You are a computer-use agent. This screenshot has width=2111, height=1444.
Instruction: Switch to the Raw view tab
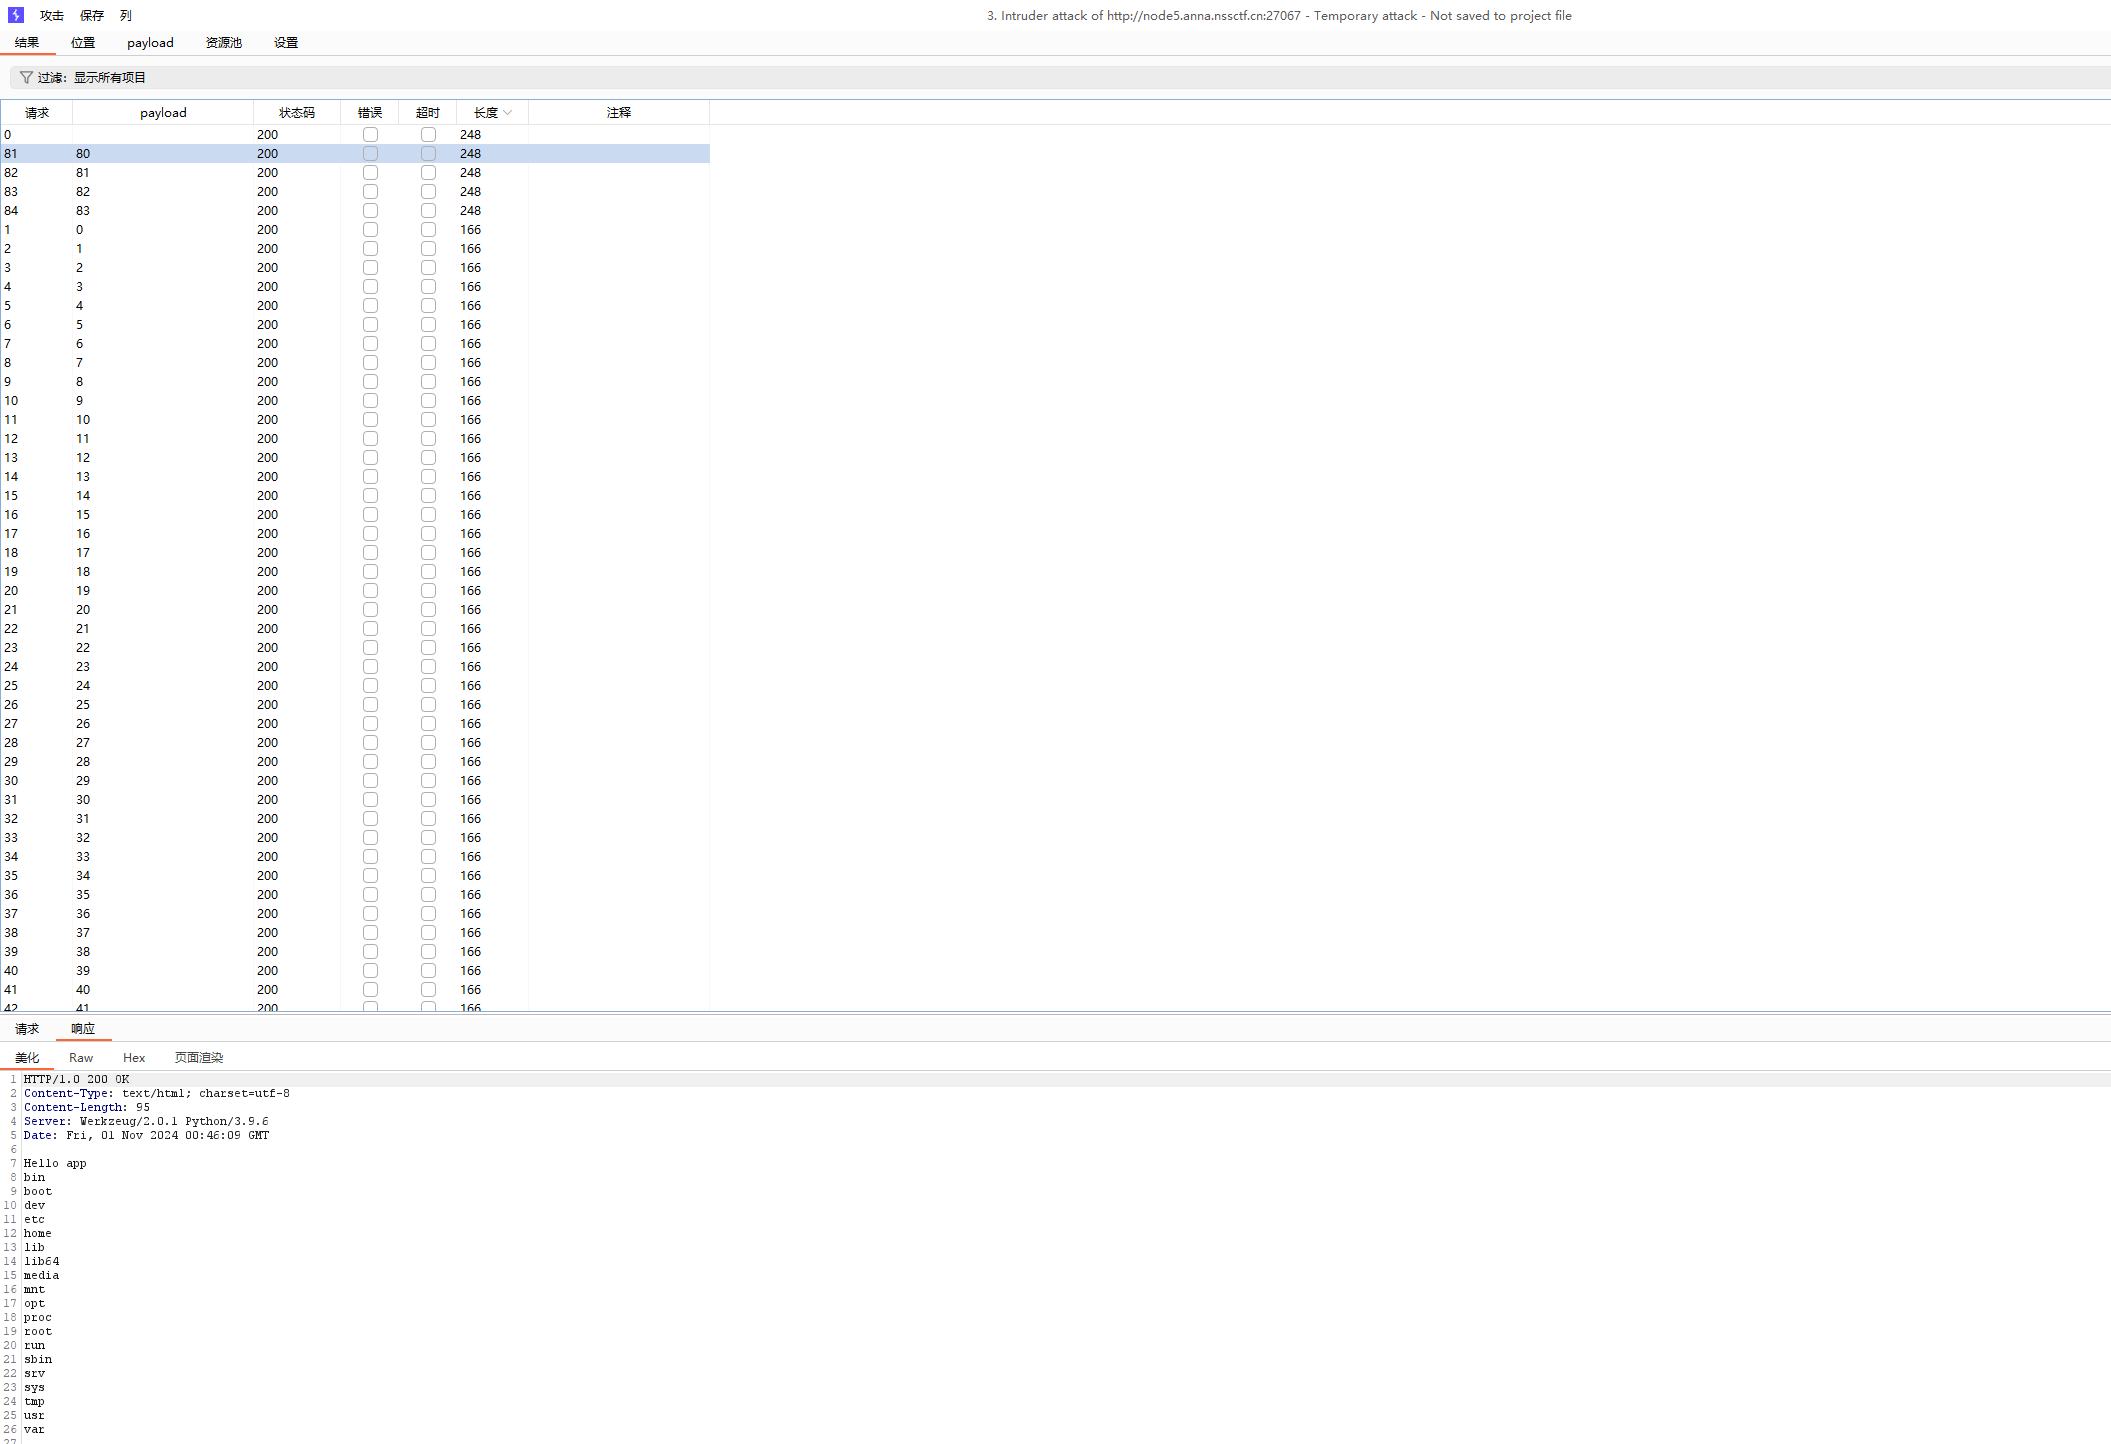pyautogui.click(x=81, y=1058)
